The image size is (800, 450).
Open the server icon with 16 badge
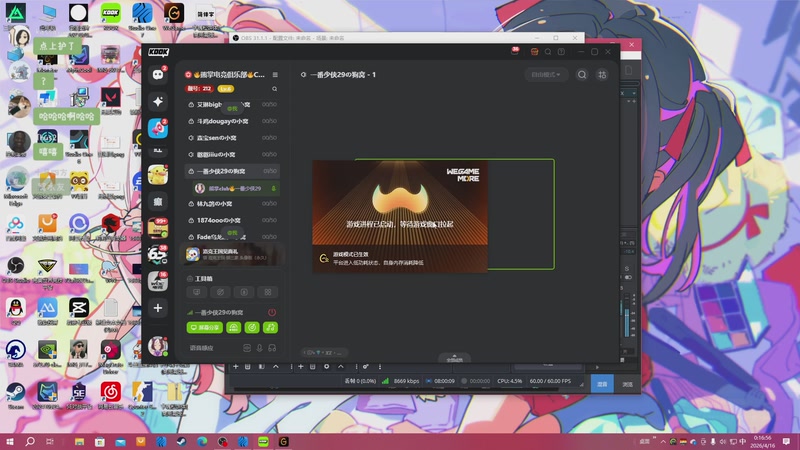[x=158, y=281]
